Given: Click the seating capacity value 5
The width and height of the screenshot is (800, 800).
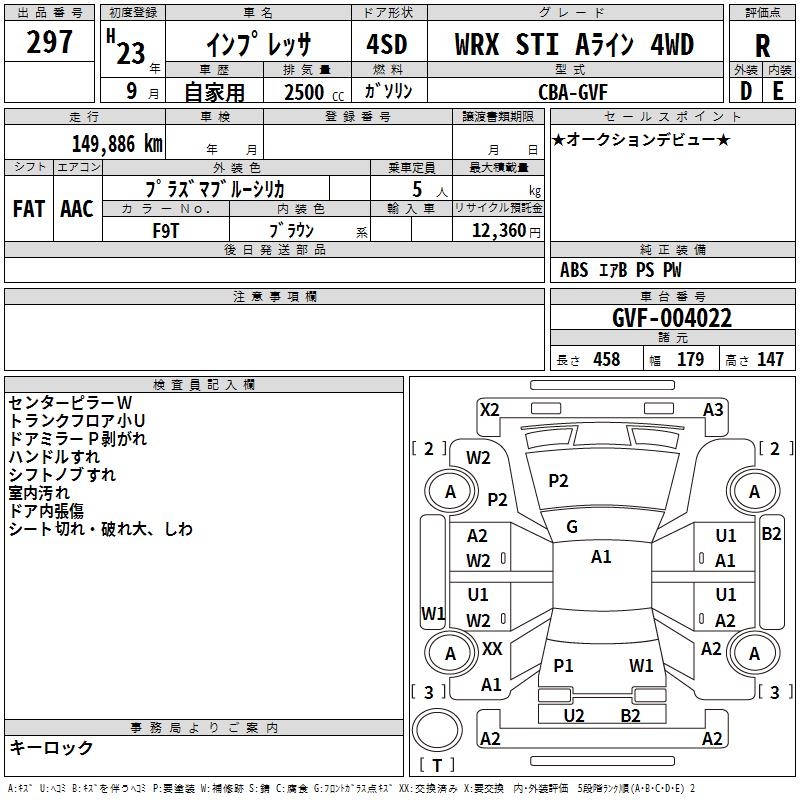Looking at the screenshot, I should click(x=417, y=189).
